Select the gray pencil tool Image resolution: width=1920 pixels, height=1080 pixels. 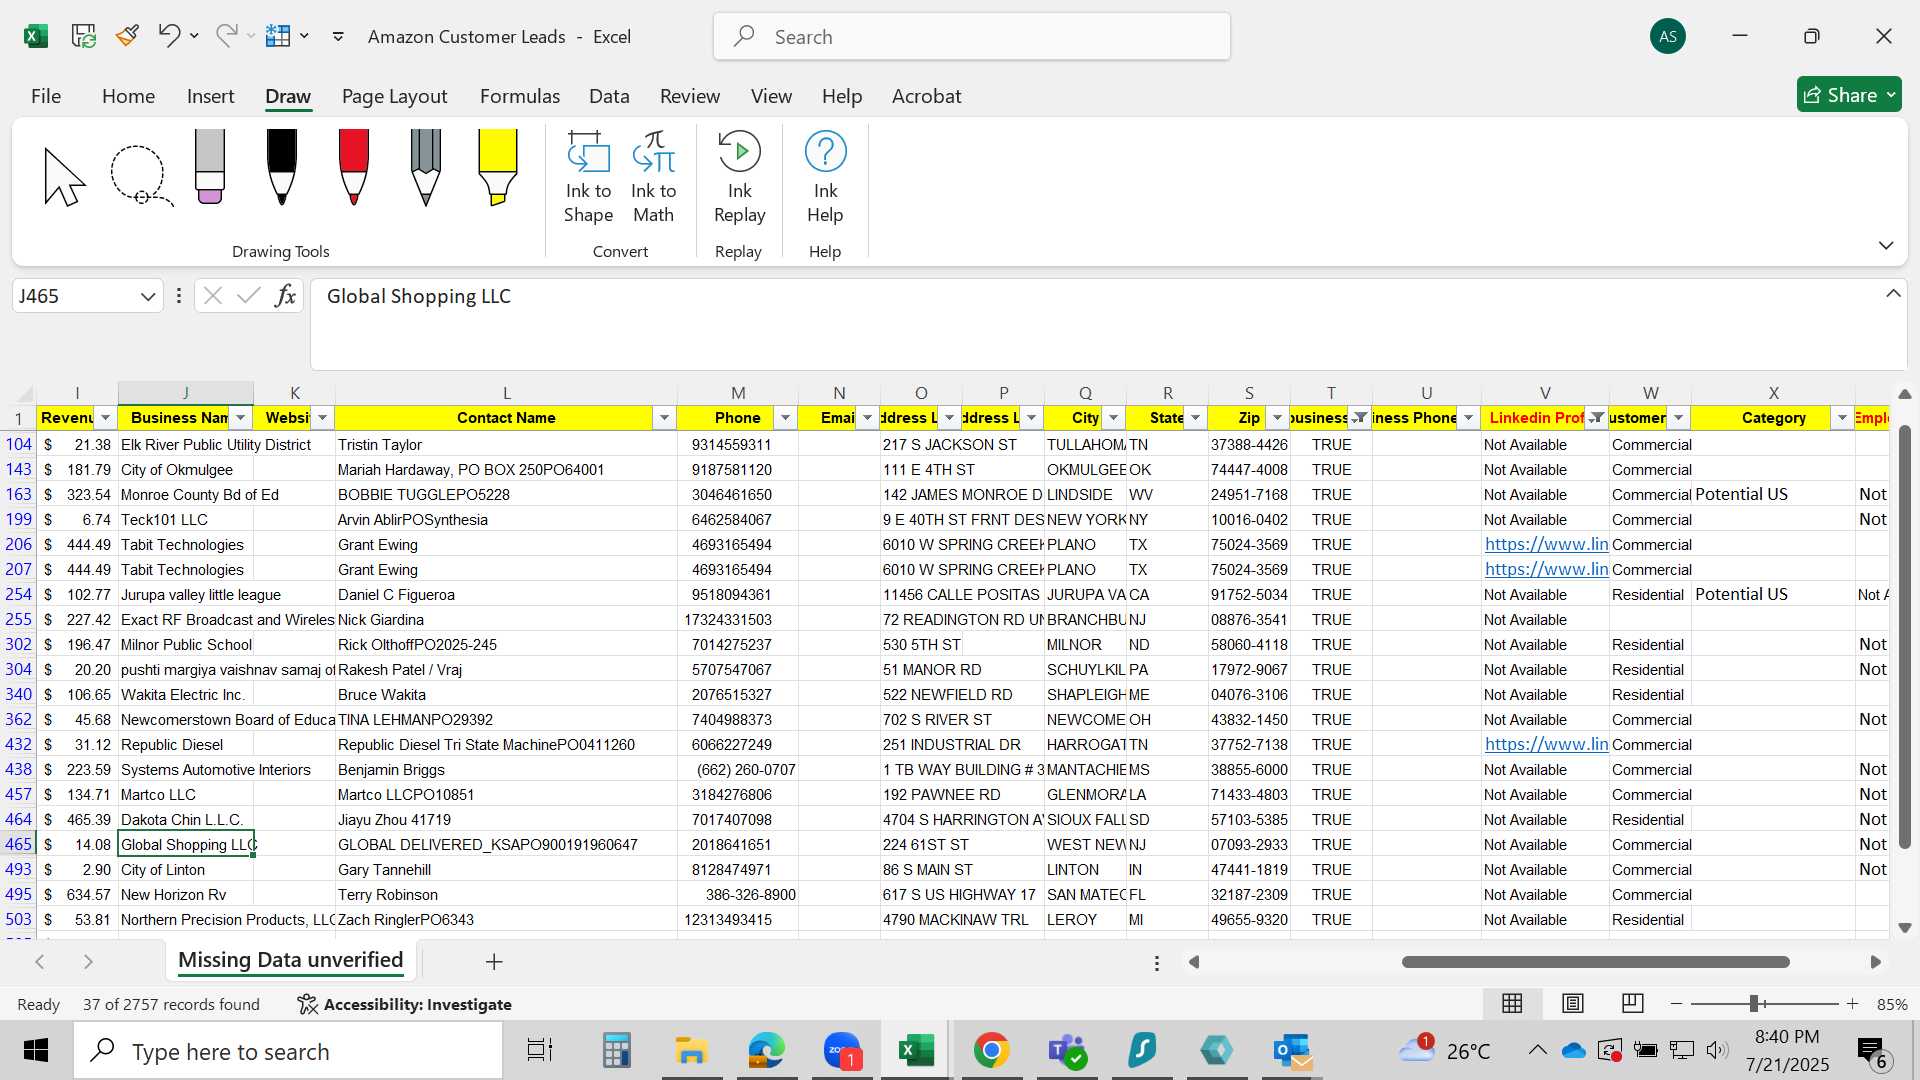(x=426, y=166)
